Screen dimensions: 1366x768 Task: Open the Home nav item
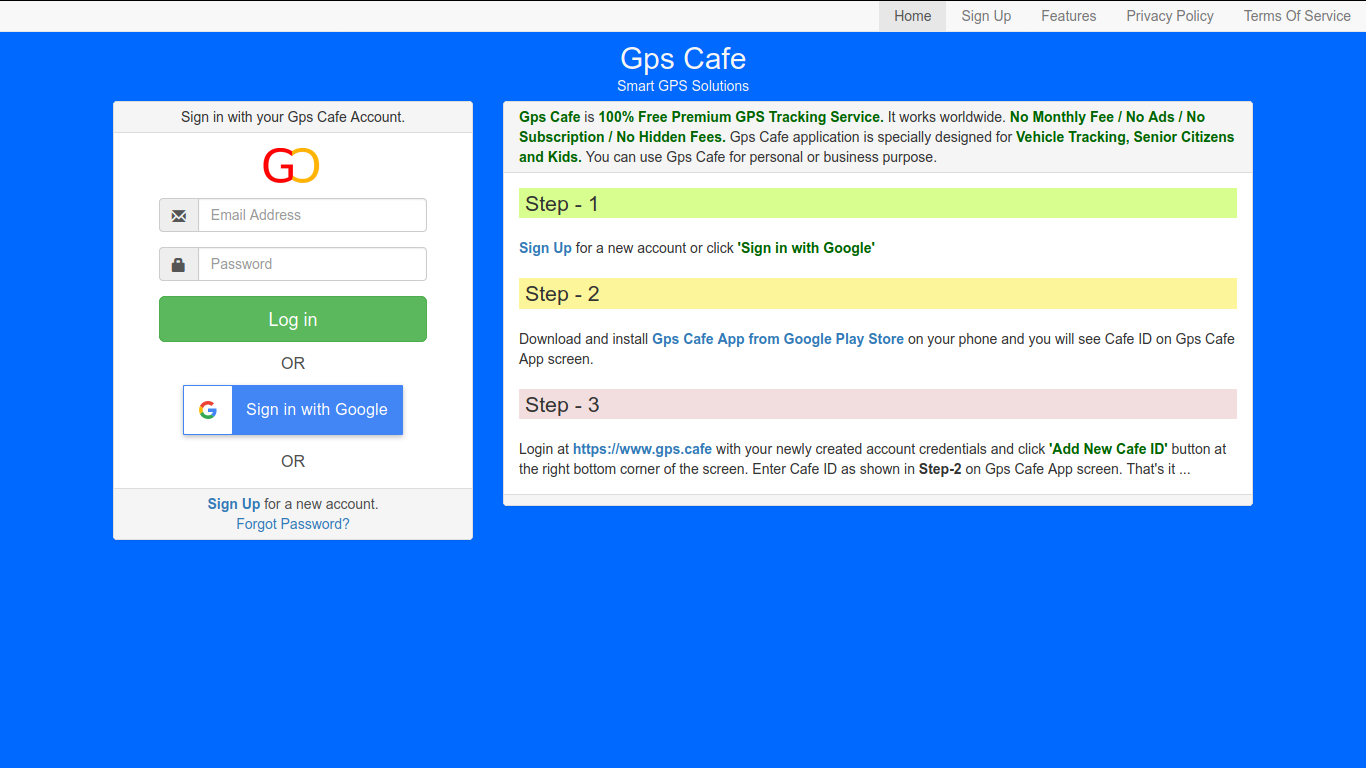click(x=912, y=16)
